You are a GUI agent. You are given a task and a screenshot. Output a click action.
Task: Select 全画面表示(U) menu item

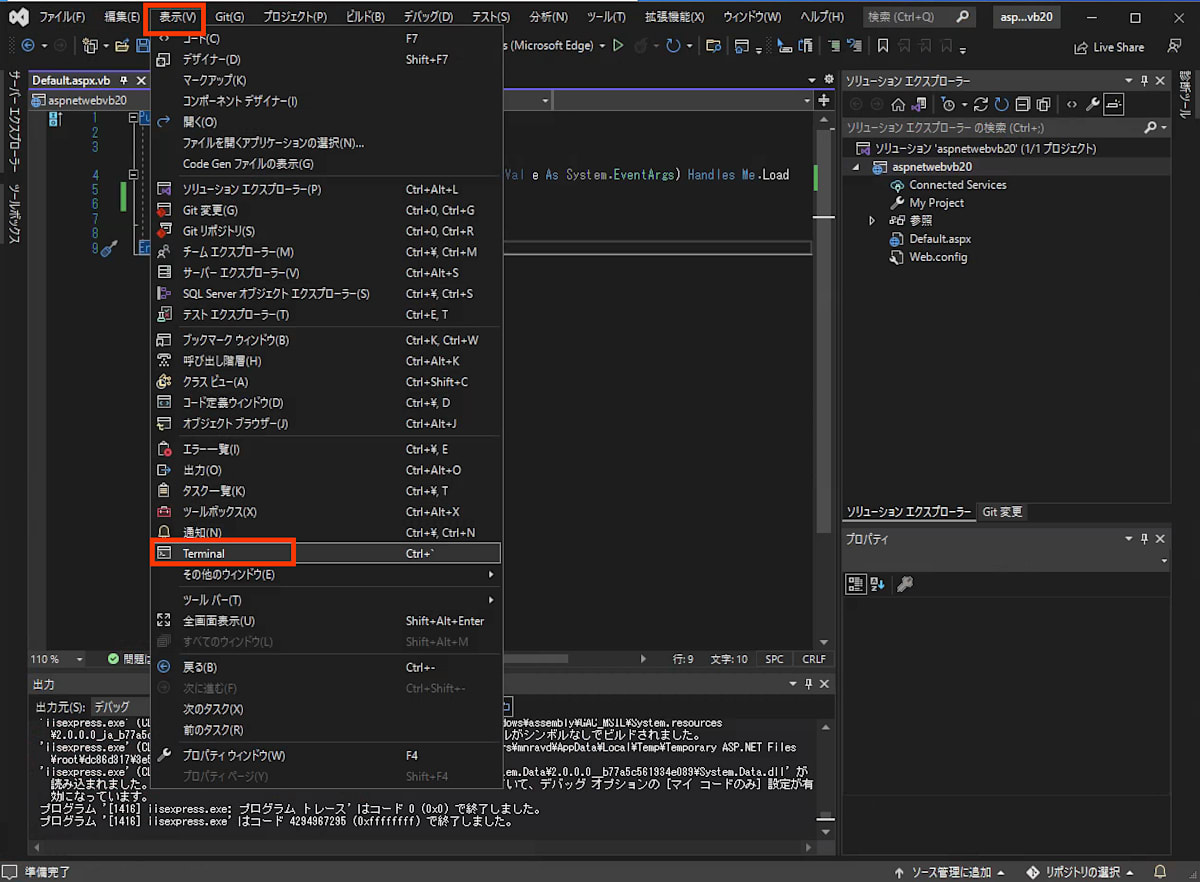(x=326, y=621)
